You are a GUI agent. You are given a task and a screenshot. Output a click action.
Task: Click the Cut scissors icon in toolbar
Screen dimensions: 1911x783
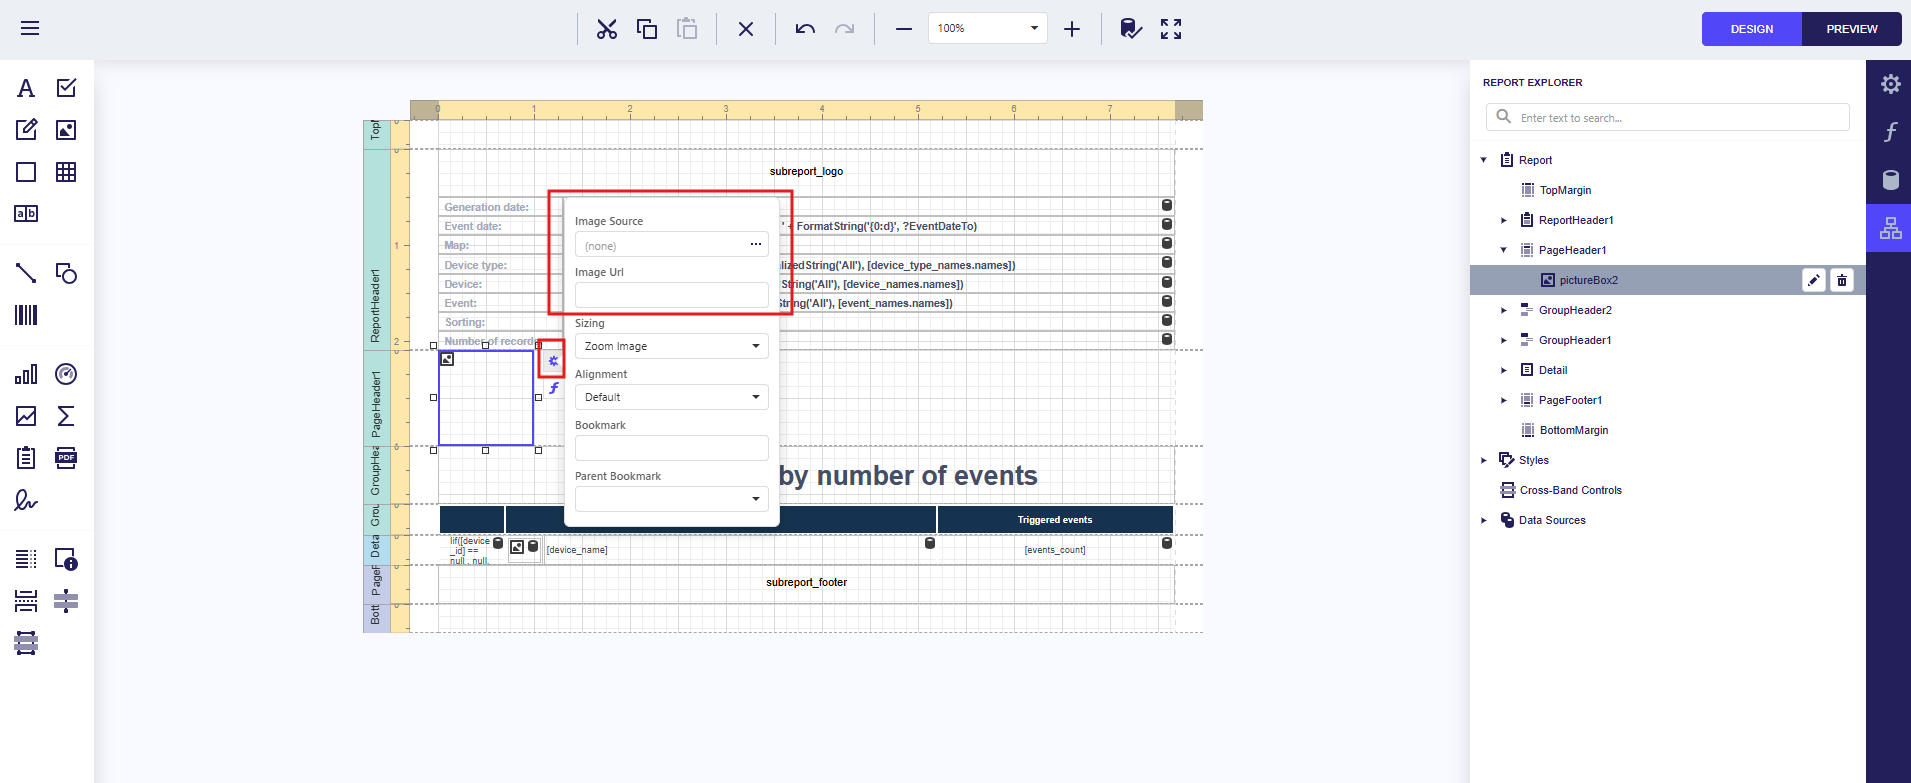(x=607, y=29)
